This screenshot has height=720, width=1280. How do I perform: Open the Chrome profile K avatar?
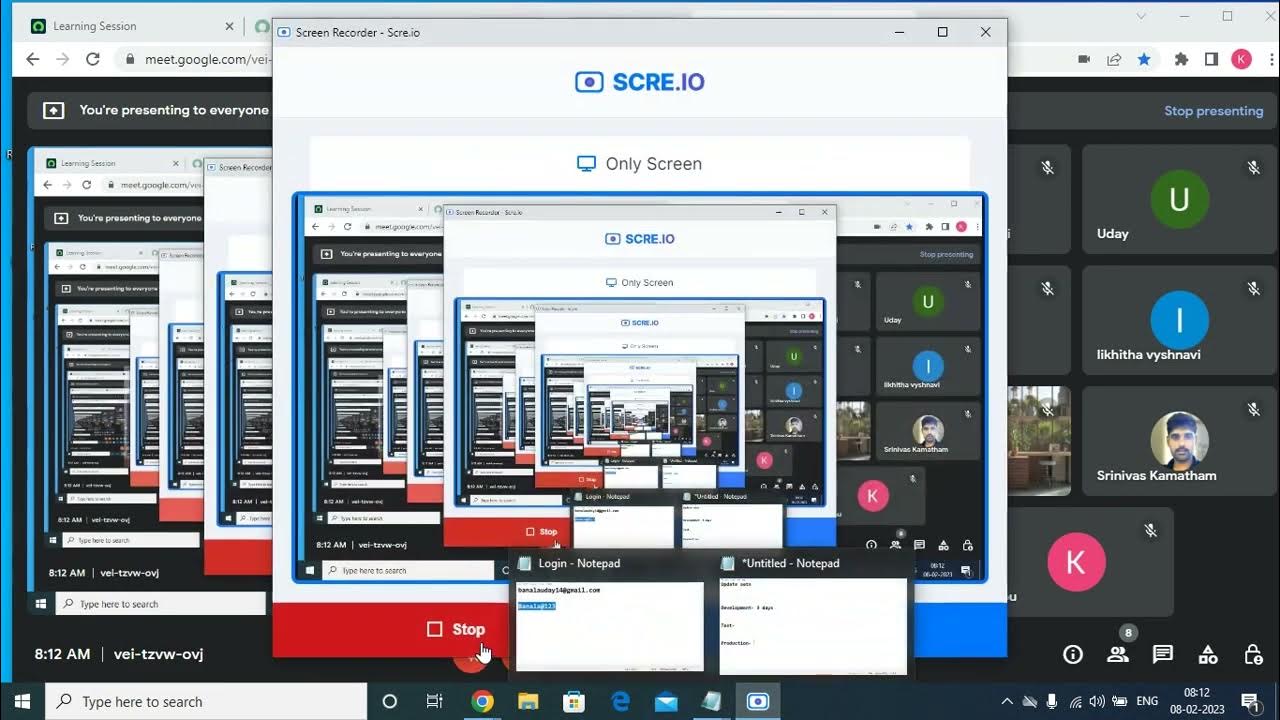coord(1242,59)
